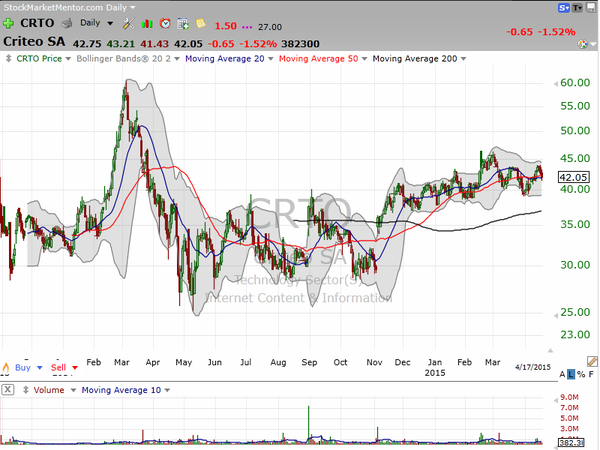
Task: Expand the Moving Average 50 dropdown
Action: [x=364, y=59]
